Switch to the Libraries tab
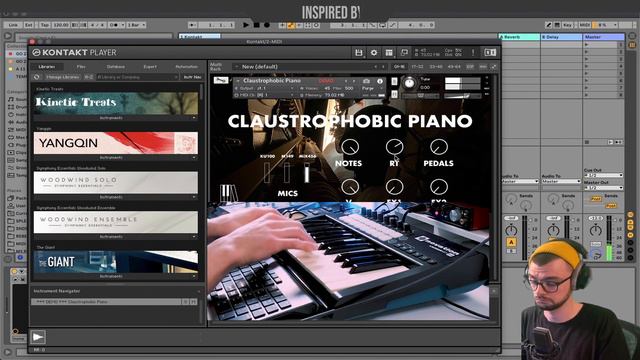The height and width of the screenshot is (360, 640). click(47, 67)
